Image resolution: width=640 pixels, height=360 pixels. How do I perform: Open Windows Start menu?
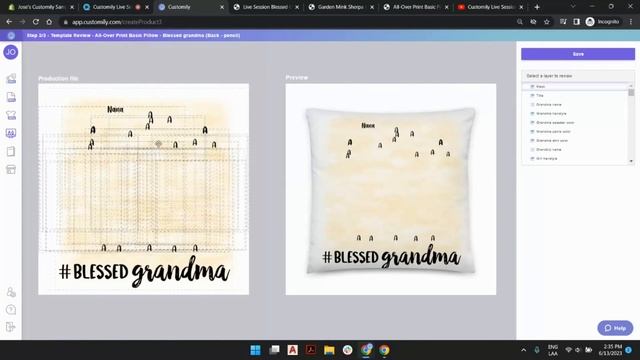(x=256, y=350)
